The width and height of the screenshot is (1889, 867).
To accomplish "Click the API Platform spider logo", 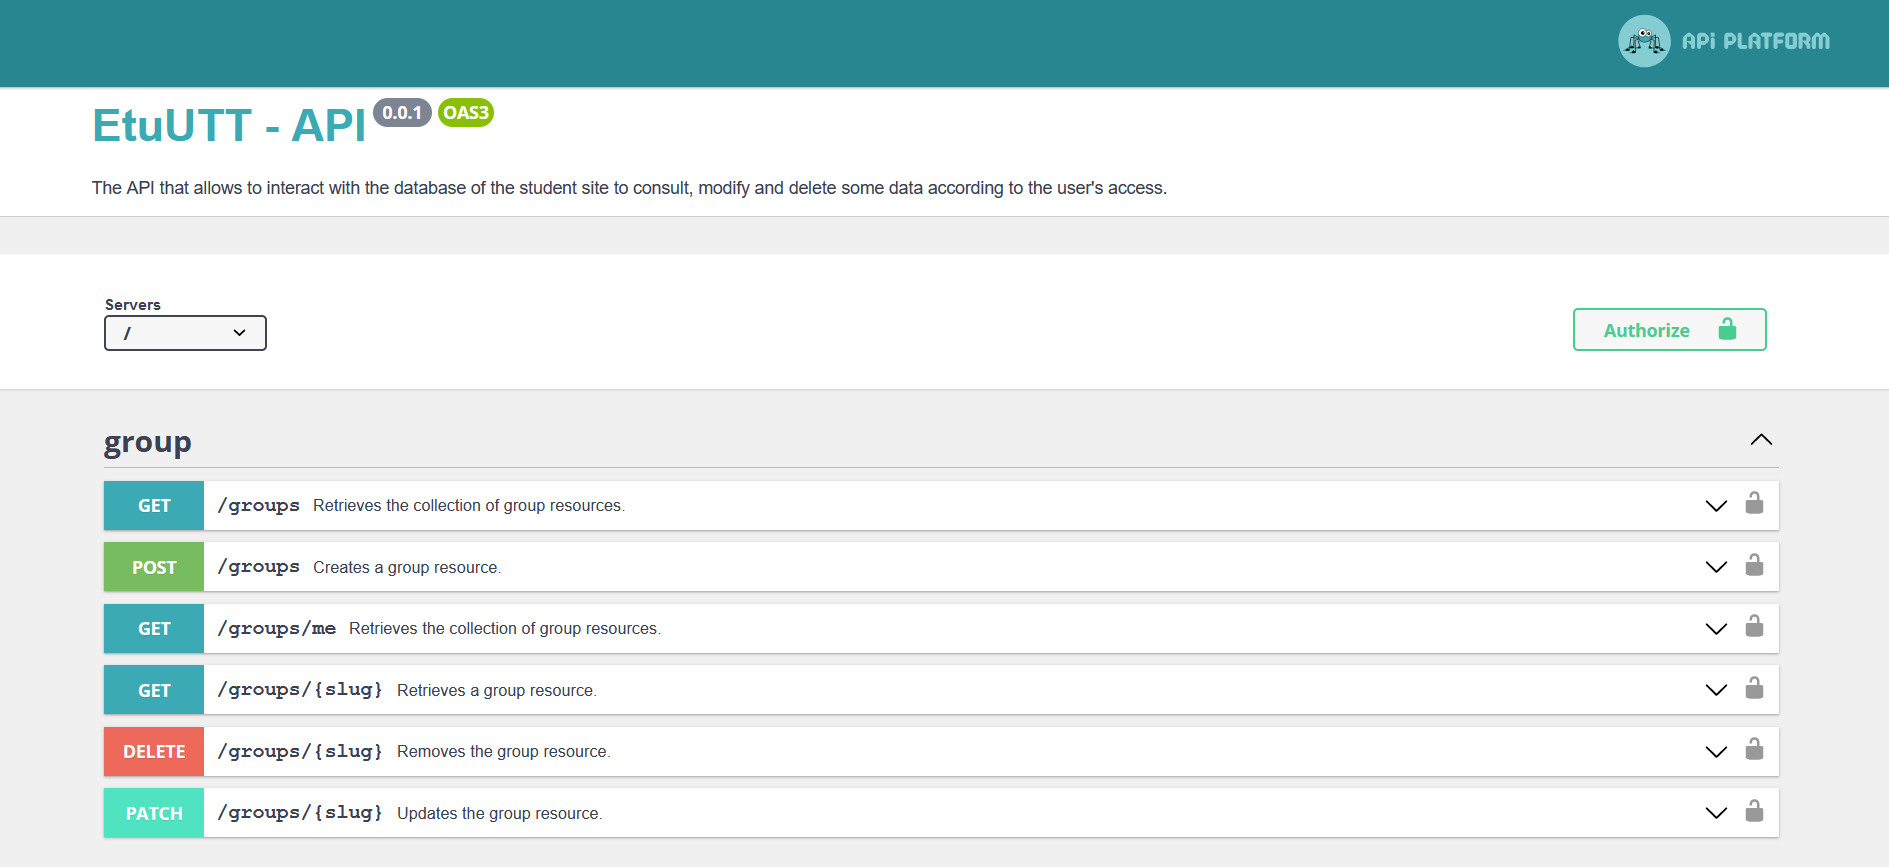I will click(1644, 41).
